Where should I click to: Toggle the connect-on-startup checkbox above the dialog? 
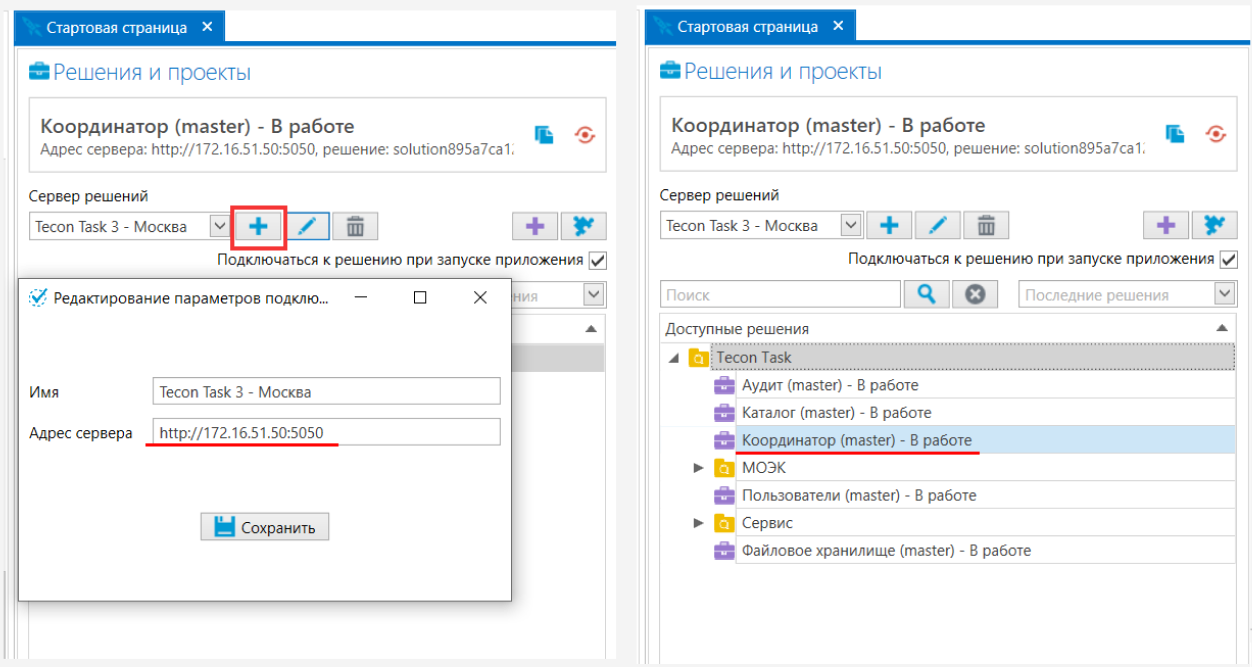[x=598, y=260]
